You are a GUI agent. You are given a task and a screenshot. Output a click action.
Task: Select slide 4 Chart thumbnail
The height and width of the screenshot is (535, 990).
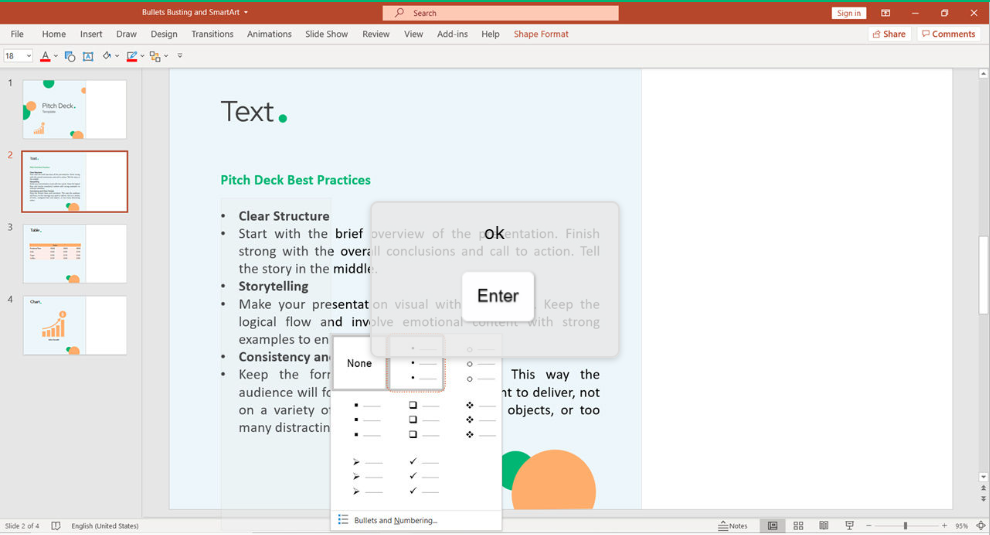75,325
